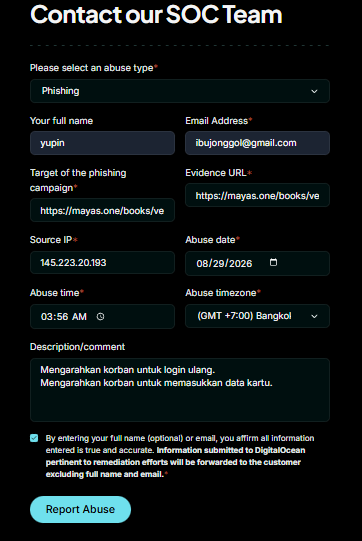The image size is (362, 541).
Task: Click the Abuse date field showing 08/29/2026
Action: click(x=257, y=264)
